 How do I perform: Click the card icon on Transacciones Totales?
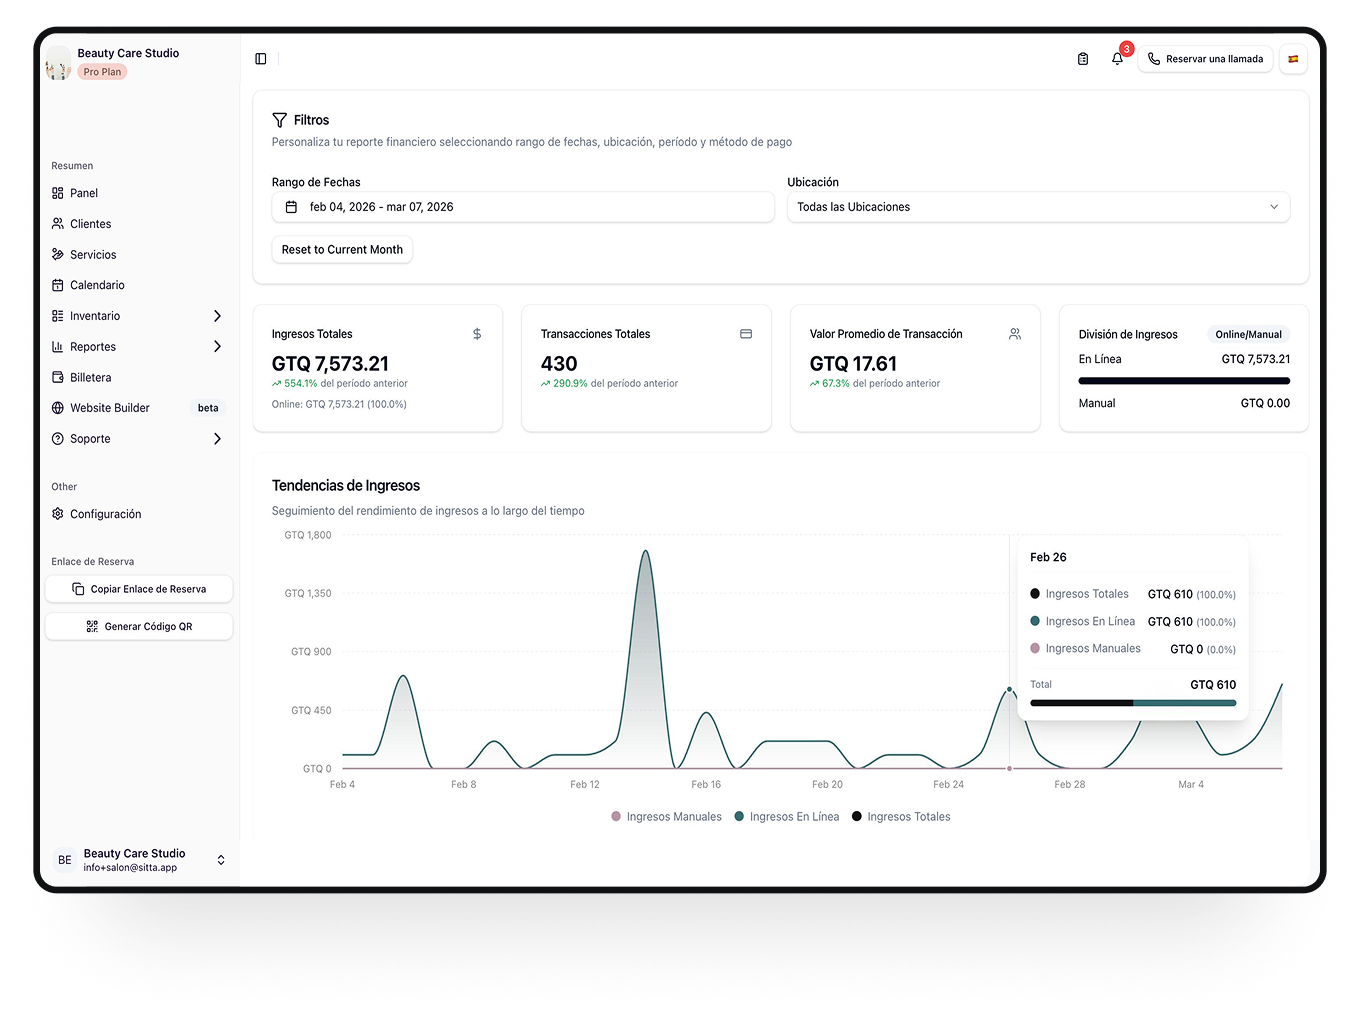[746, 334]
